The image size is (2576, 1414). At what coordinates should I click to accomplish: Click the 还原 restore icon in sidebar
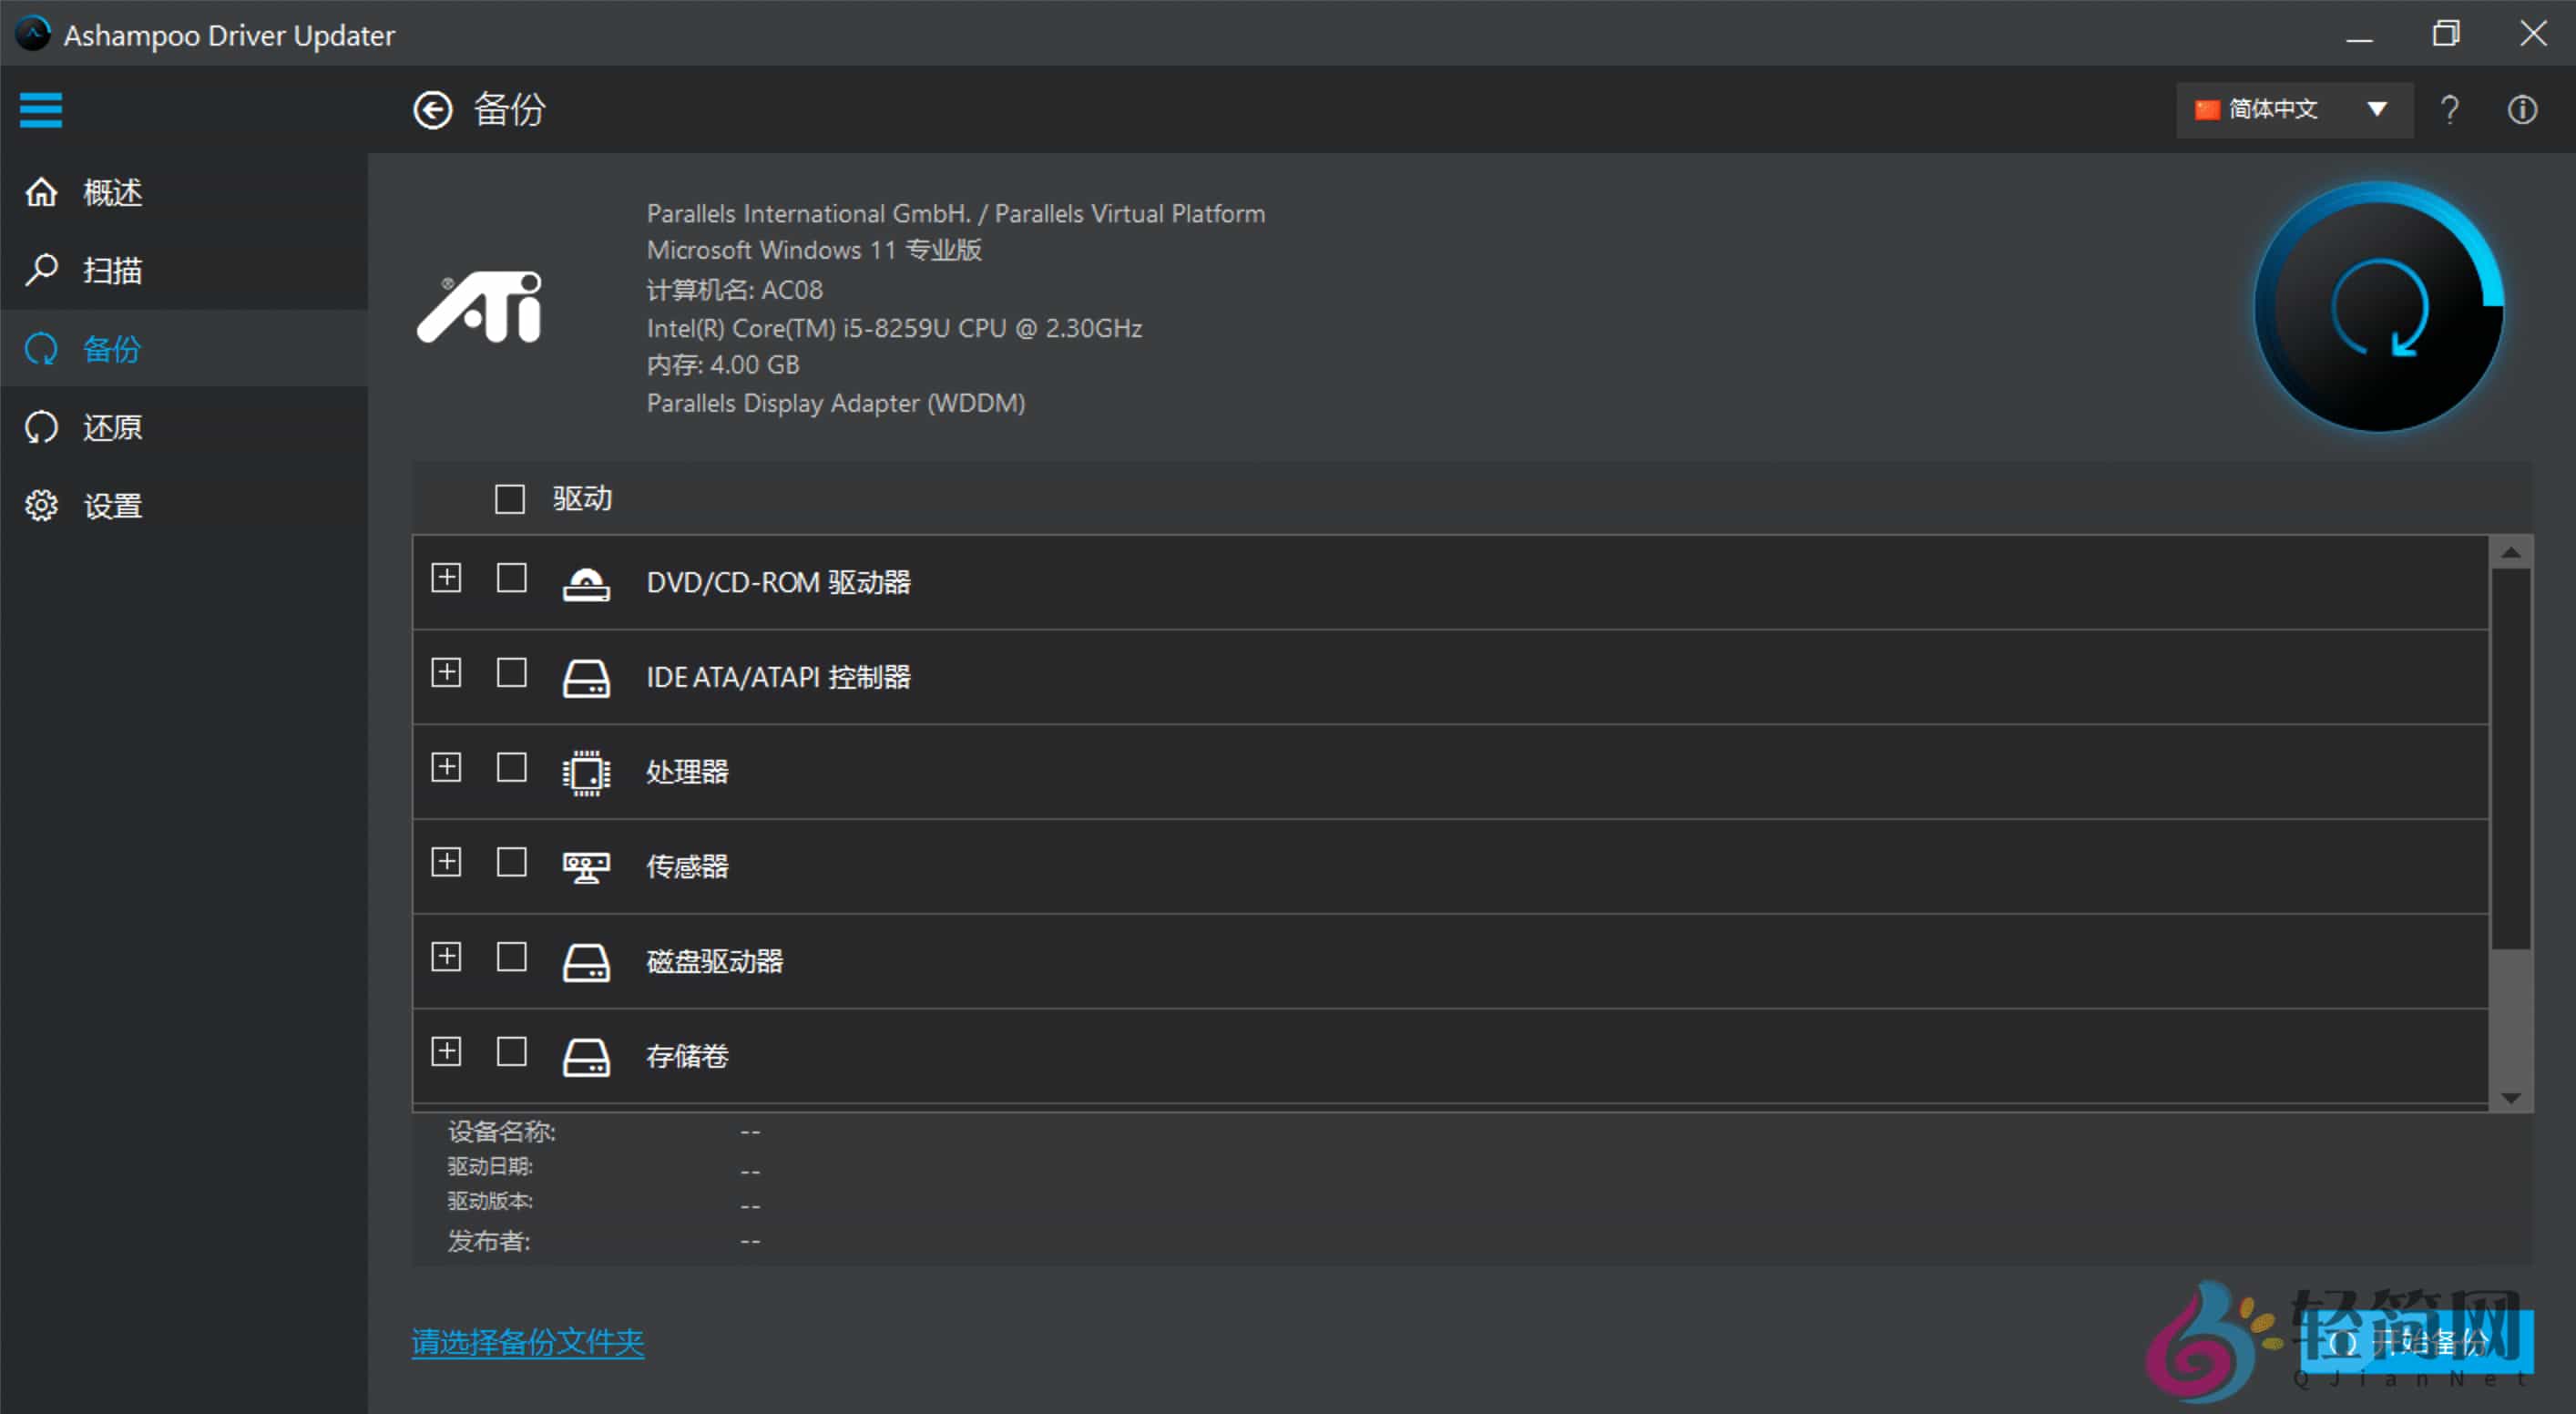click(x=41, y=427)
